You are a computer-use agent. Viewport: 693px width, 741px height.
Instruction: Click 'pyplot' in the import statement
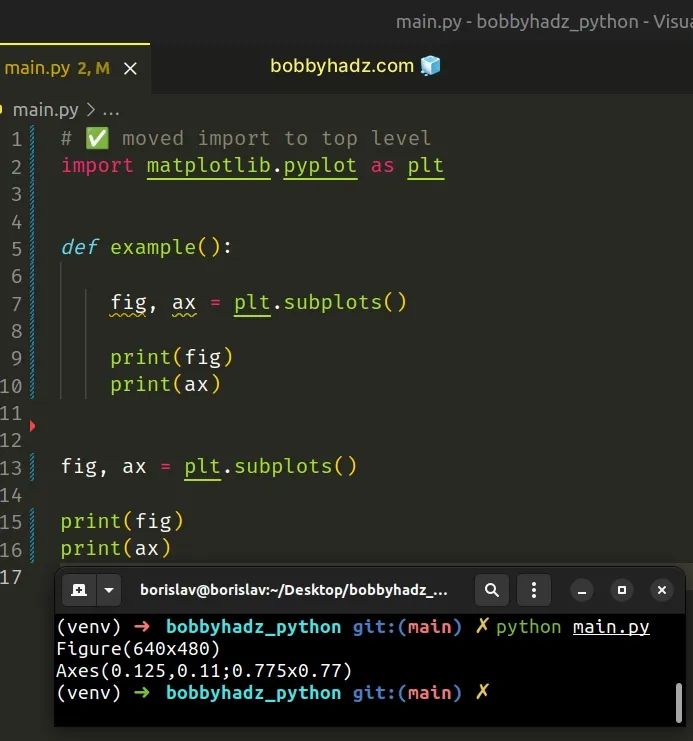tap(320, 166)
